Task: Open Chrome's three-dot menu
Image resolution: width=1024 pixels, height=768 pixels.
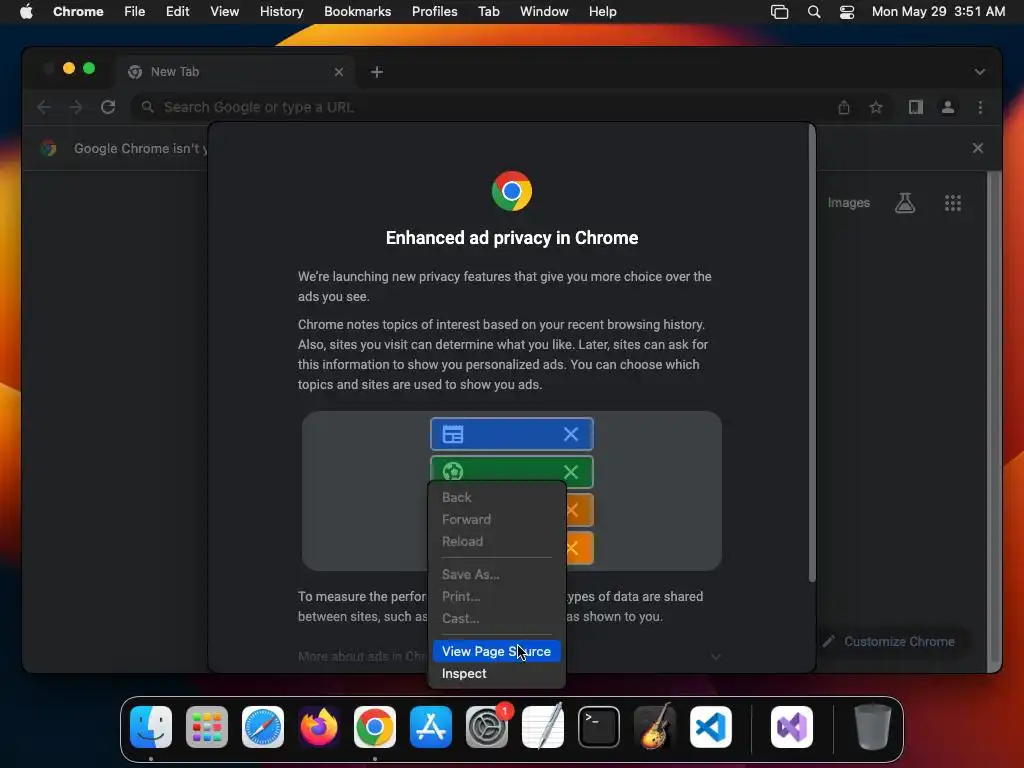Action: pyautogui.click(x=980, y=107)
